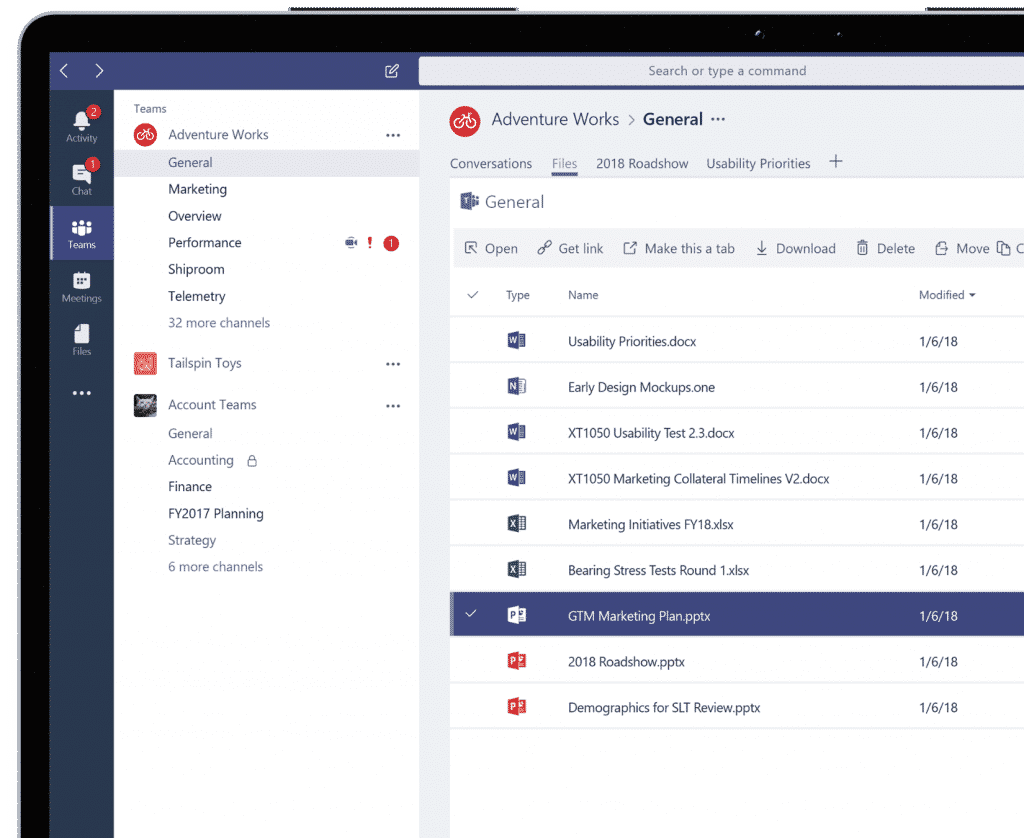Click the camera icon on Performance channel
1024x838 pixels.
point(350,242)
